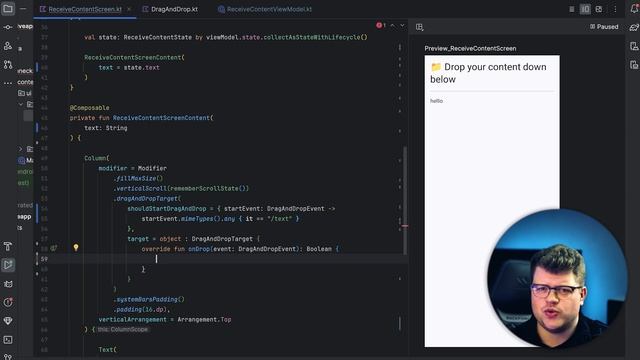Viewport: 640px width, 360px height.
Task: Click on 'dragAndDropTarget' in the code
Action: pyautogui.click(x=147, y=198)
